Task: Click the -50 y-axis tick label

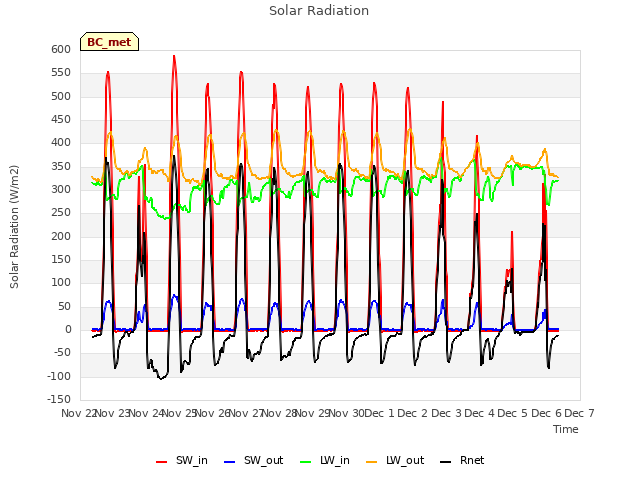Action: pyautogui.click(x=63, y=353)
